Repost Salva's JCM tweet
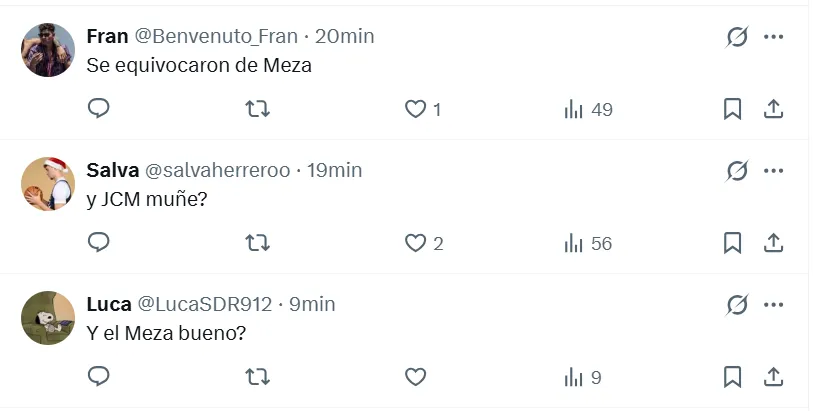This screenshot has width=813, height=411. tap(258, 243)
